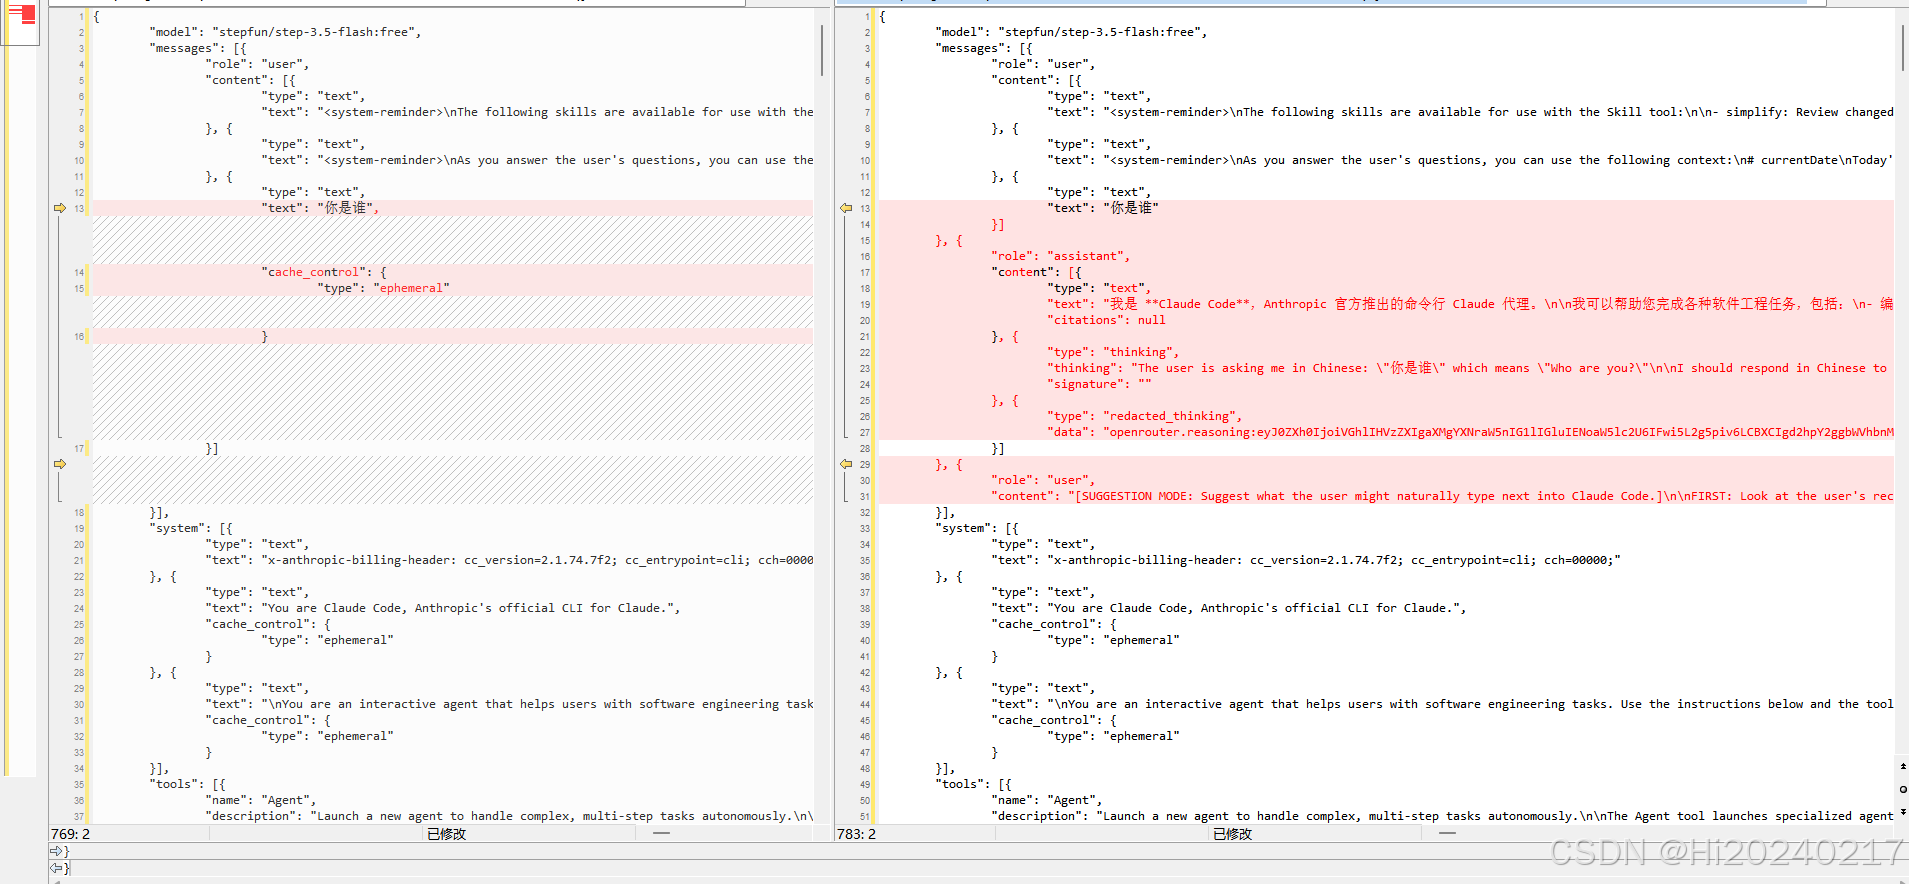Copy line 17 gap section to right side
Viewport: 1909px width, 884px height.
pyautogui.click(x=60, y=464)
